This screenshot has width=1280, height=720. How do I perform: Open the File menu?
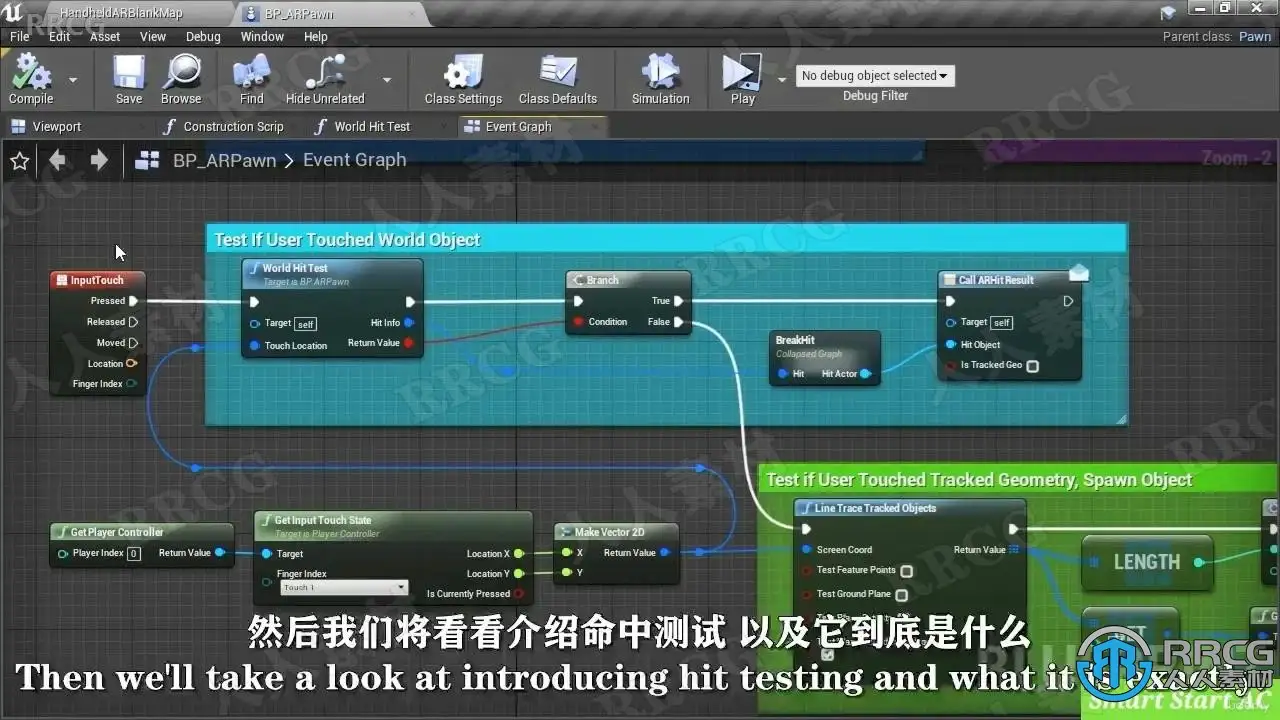point(20,36)
